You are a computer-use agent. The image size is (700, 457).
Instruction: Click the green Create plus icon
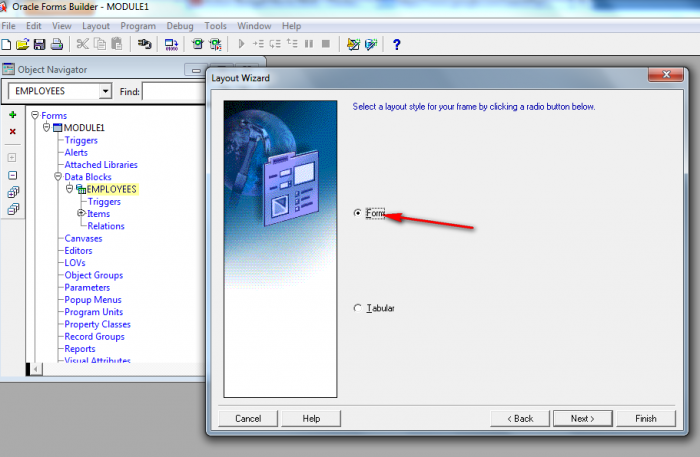pos(13,115)
